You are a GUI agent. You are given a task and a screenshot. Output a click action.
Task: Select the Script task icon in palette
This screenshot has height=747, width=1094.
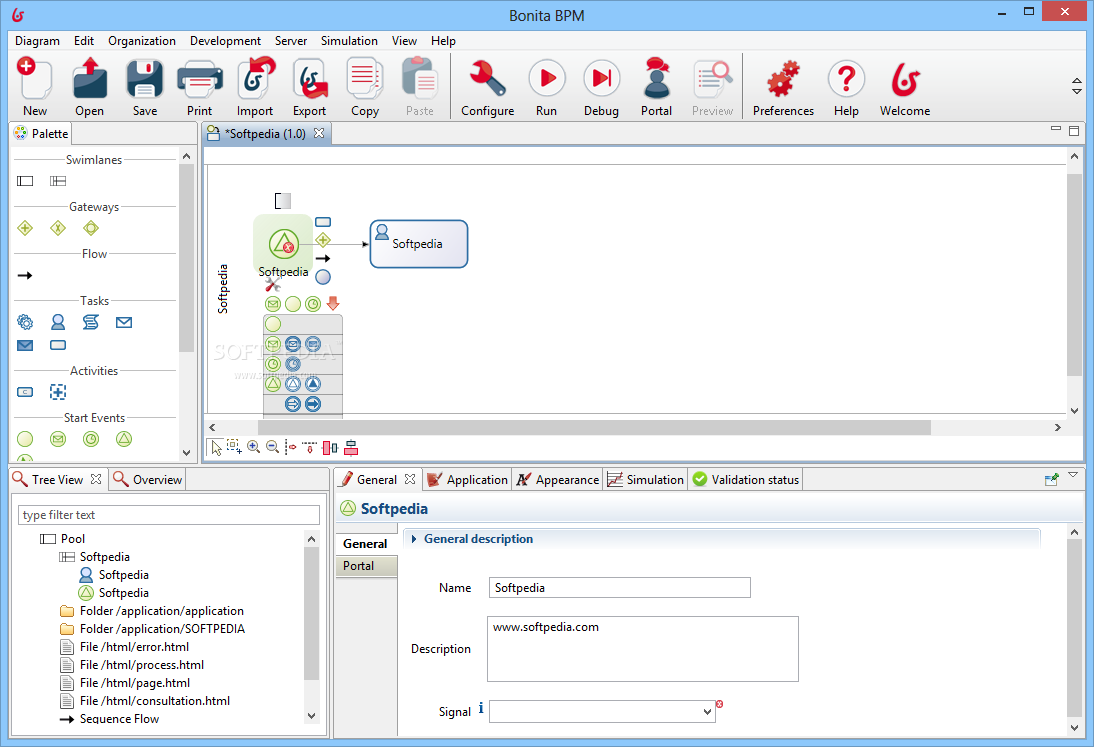coord(91,322)
